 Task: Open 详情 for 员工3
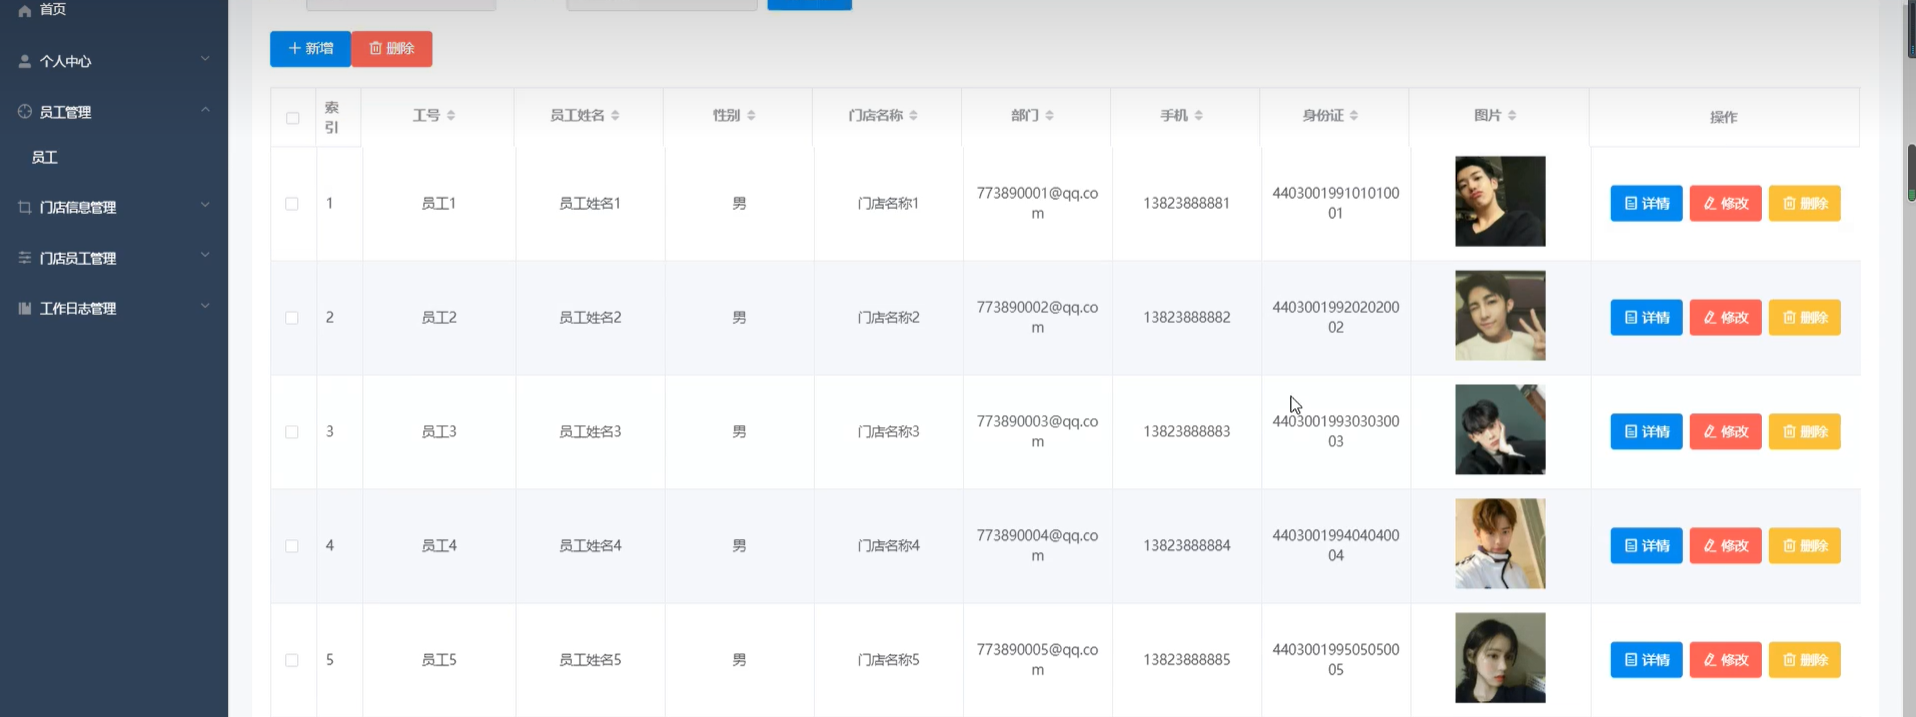click(x=1646, y=431)
